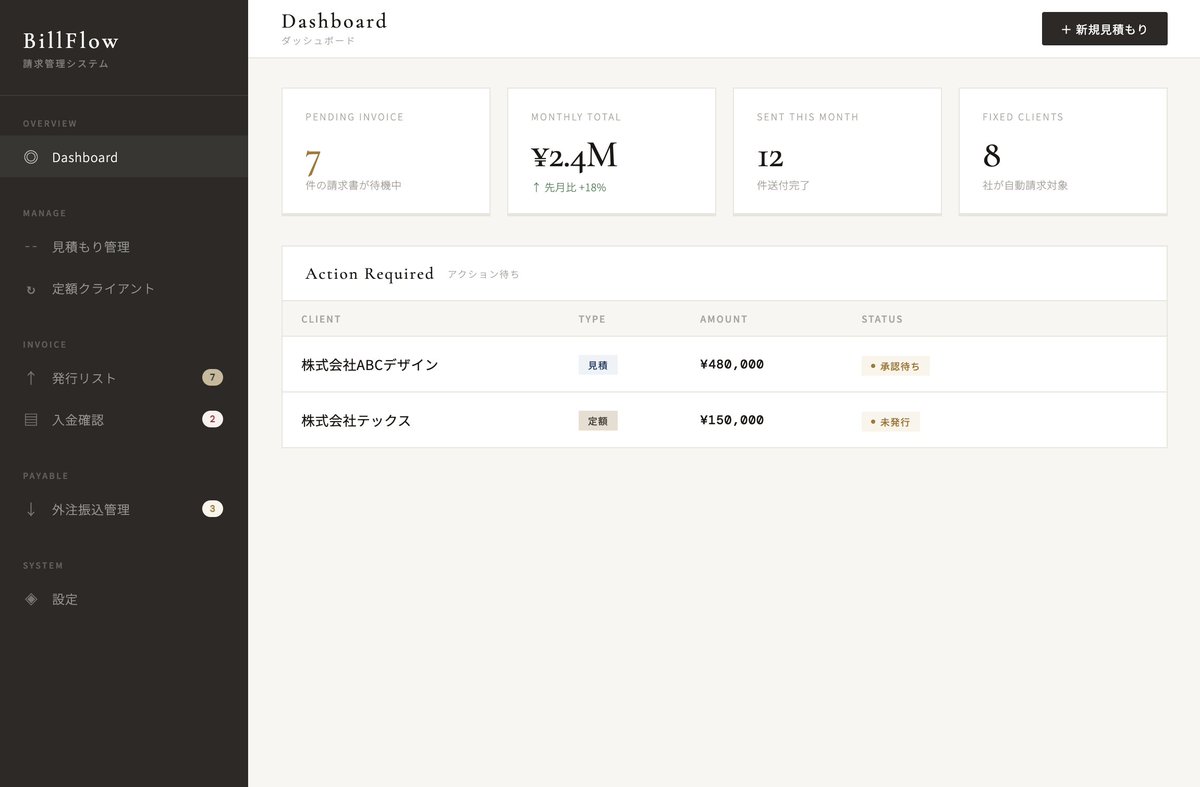
Task: Click 請求管理システム tagline in sidebar
Action: (x=66, y=64)
